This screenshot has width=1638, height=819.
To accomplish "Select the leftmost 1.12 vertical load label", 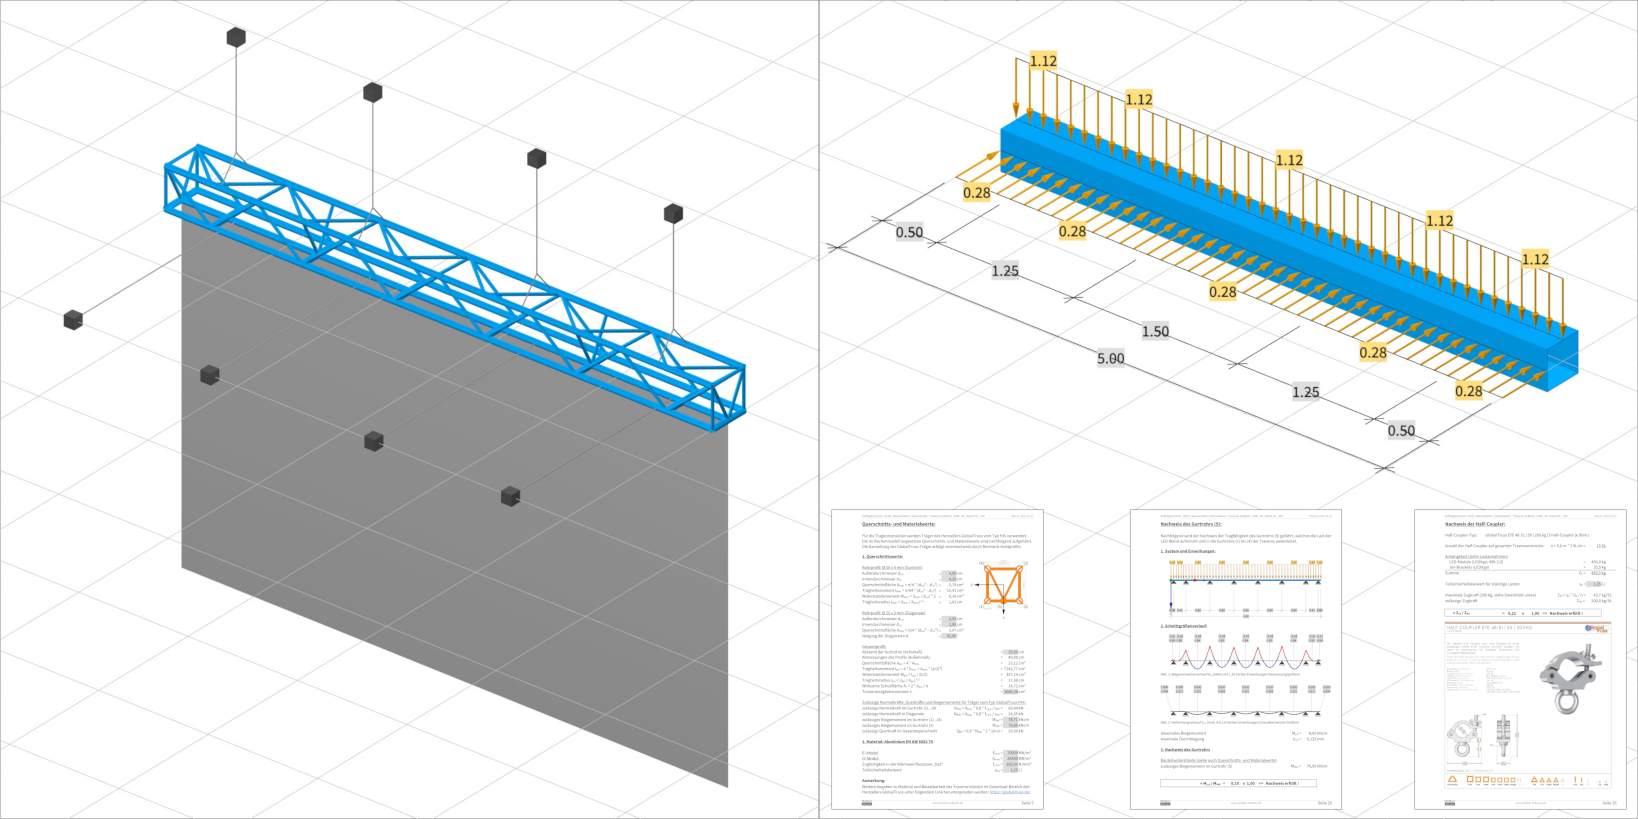I will pos(1043,61).
